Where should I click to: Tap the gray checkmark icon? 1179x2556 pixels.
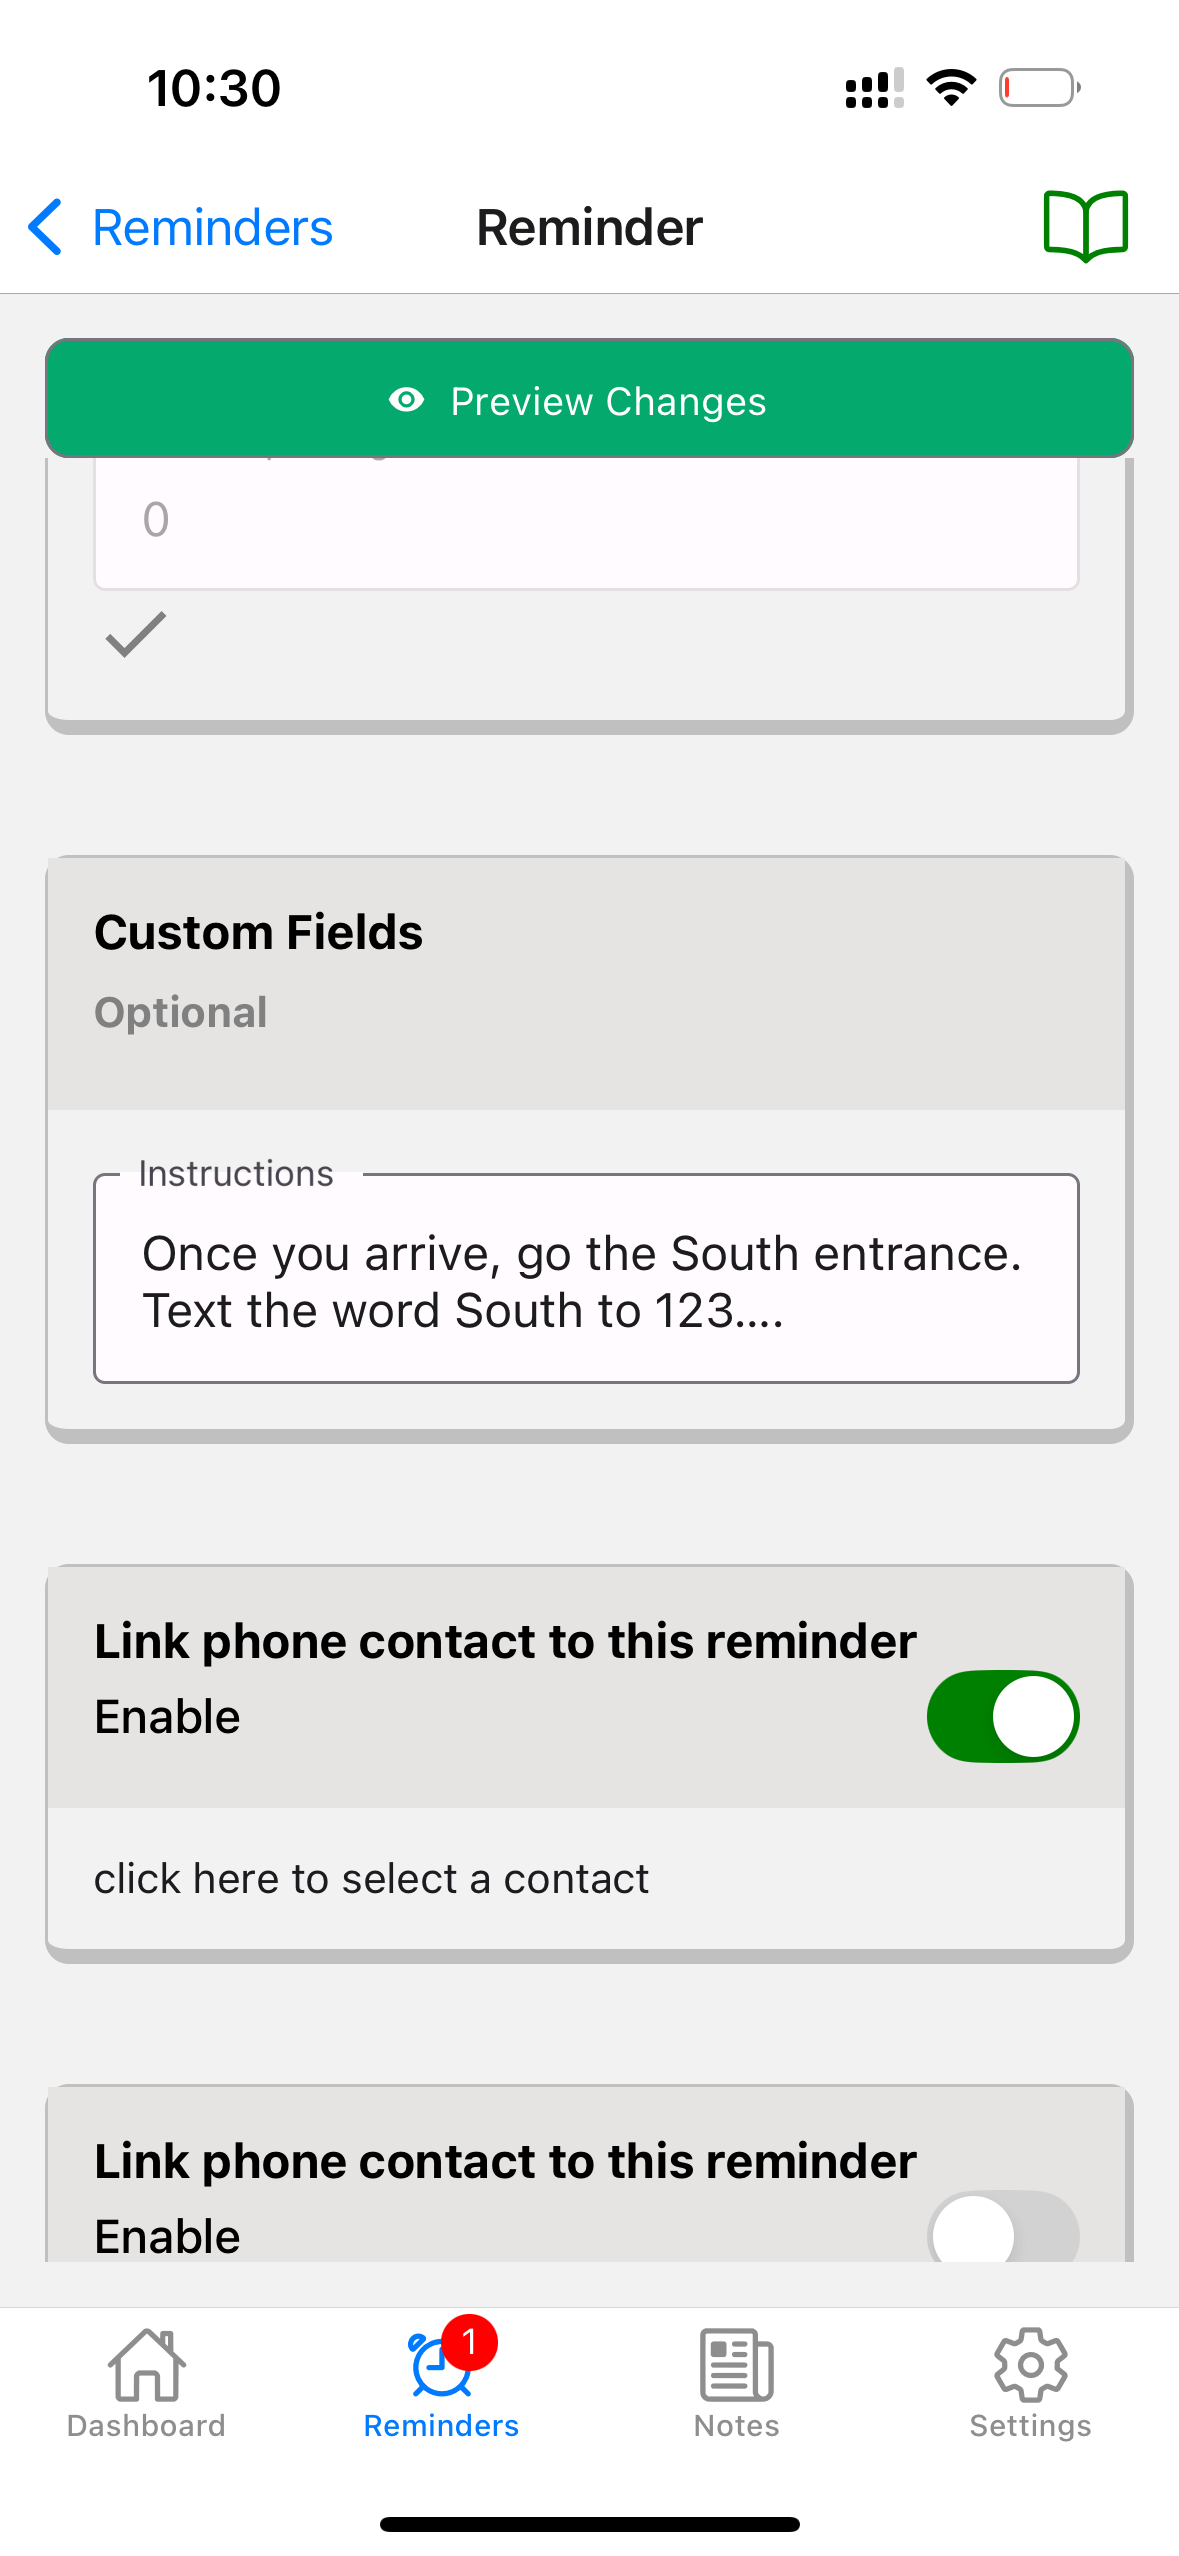(x=136, y=634)
